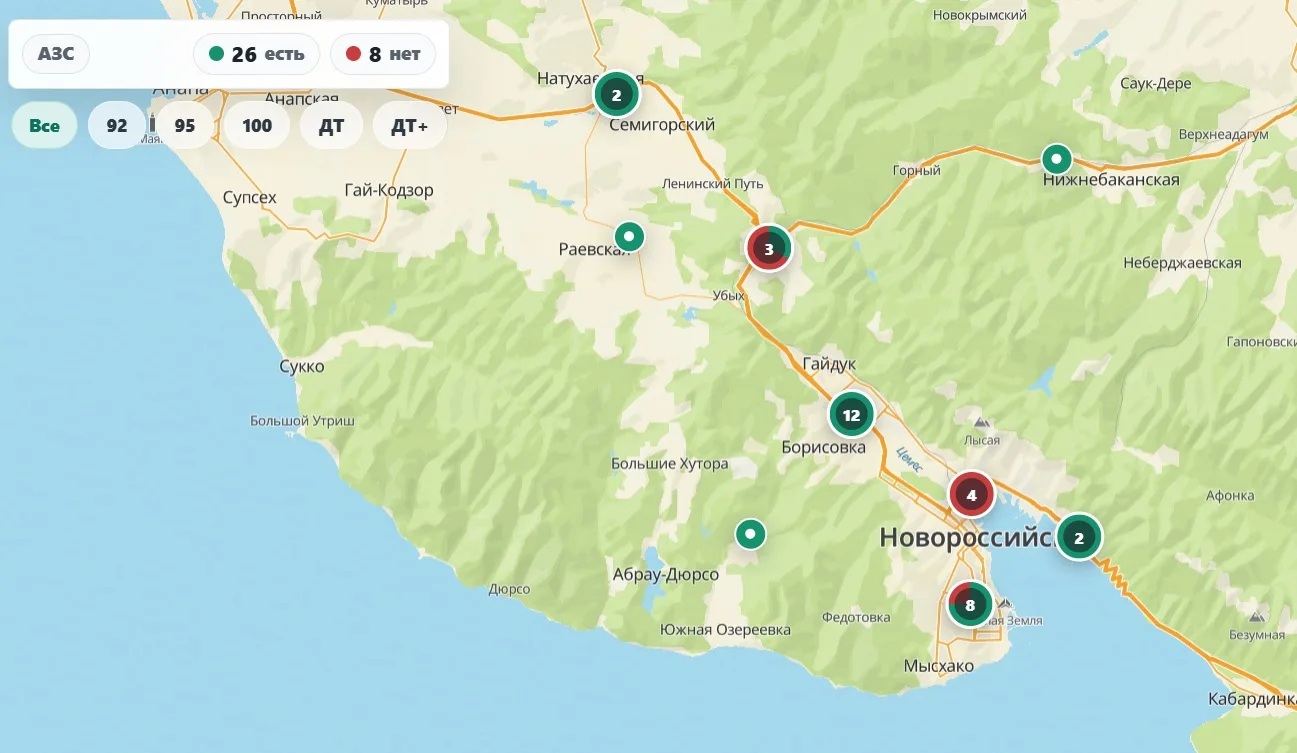Select the green station marker at Раевская
Image resolution: width=1297 pixels, height=753 pixels.
pyautogui.click(x=629, y=237)
